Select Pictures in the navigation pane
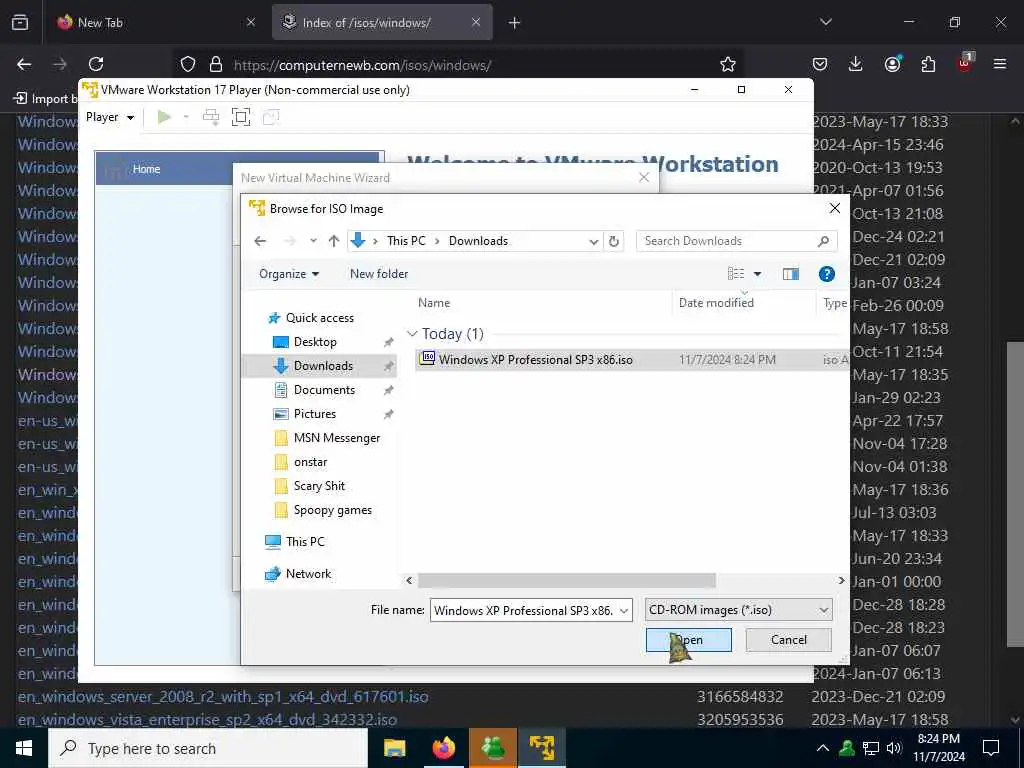Image resolution: width=1024 pixels, height=768 pixels. tap(315, 414)
